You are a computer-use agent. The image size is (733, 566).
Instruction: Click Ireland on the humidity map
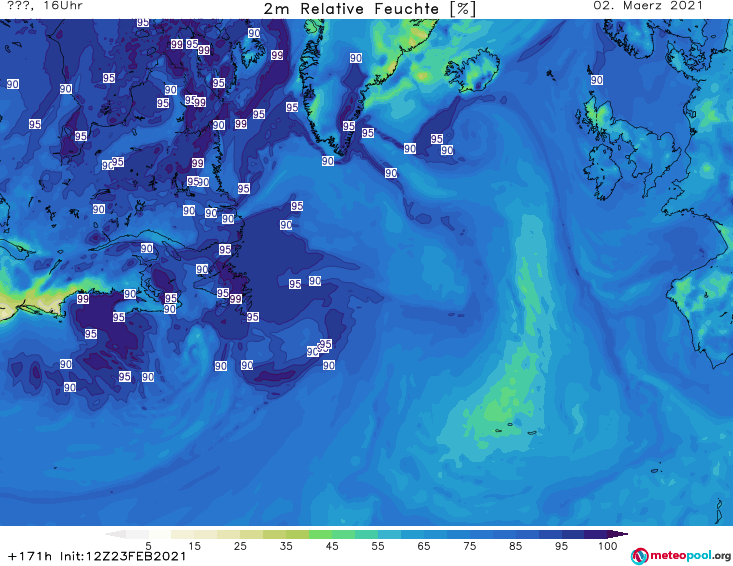click(603, 171)
